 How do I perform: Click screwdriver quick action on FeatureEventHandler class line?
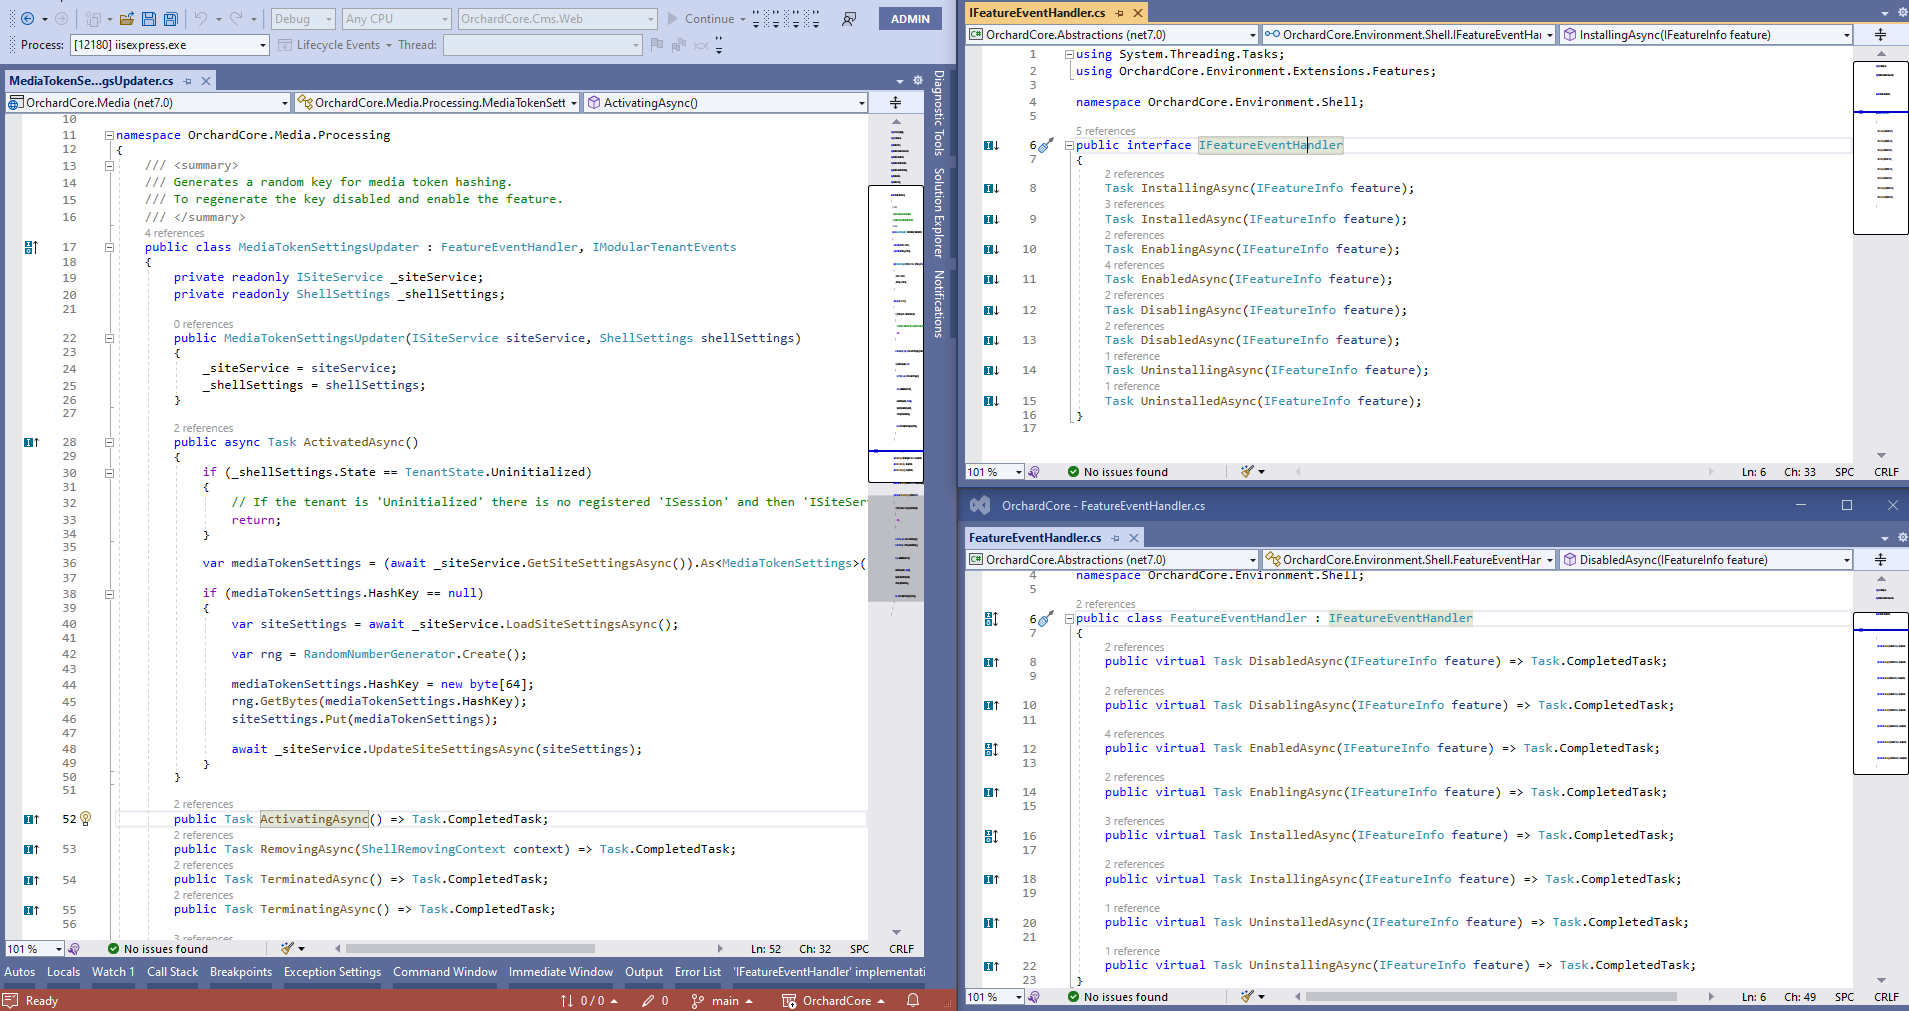1046,618
